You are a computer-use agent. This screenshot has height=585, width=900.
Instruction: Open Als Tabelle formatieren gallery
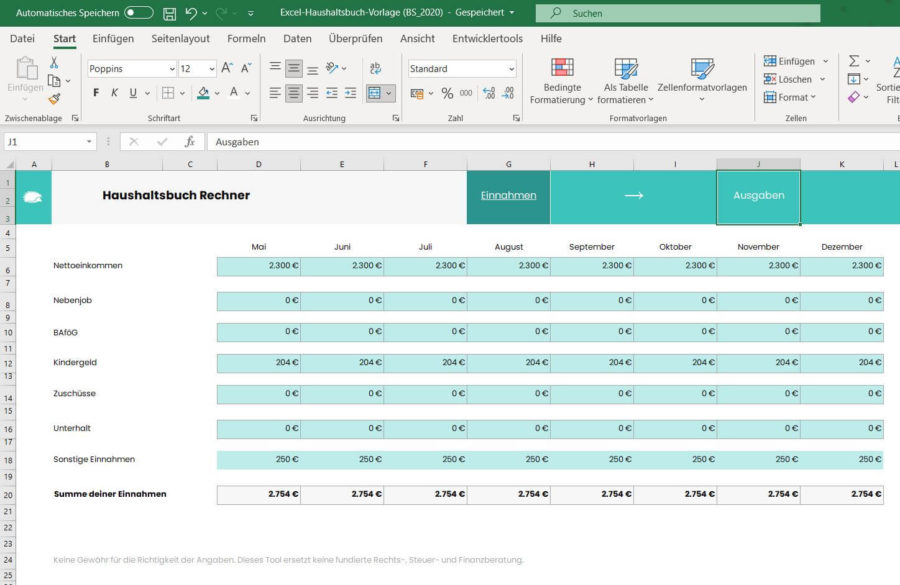(x=626, y=81)
